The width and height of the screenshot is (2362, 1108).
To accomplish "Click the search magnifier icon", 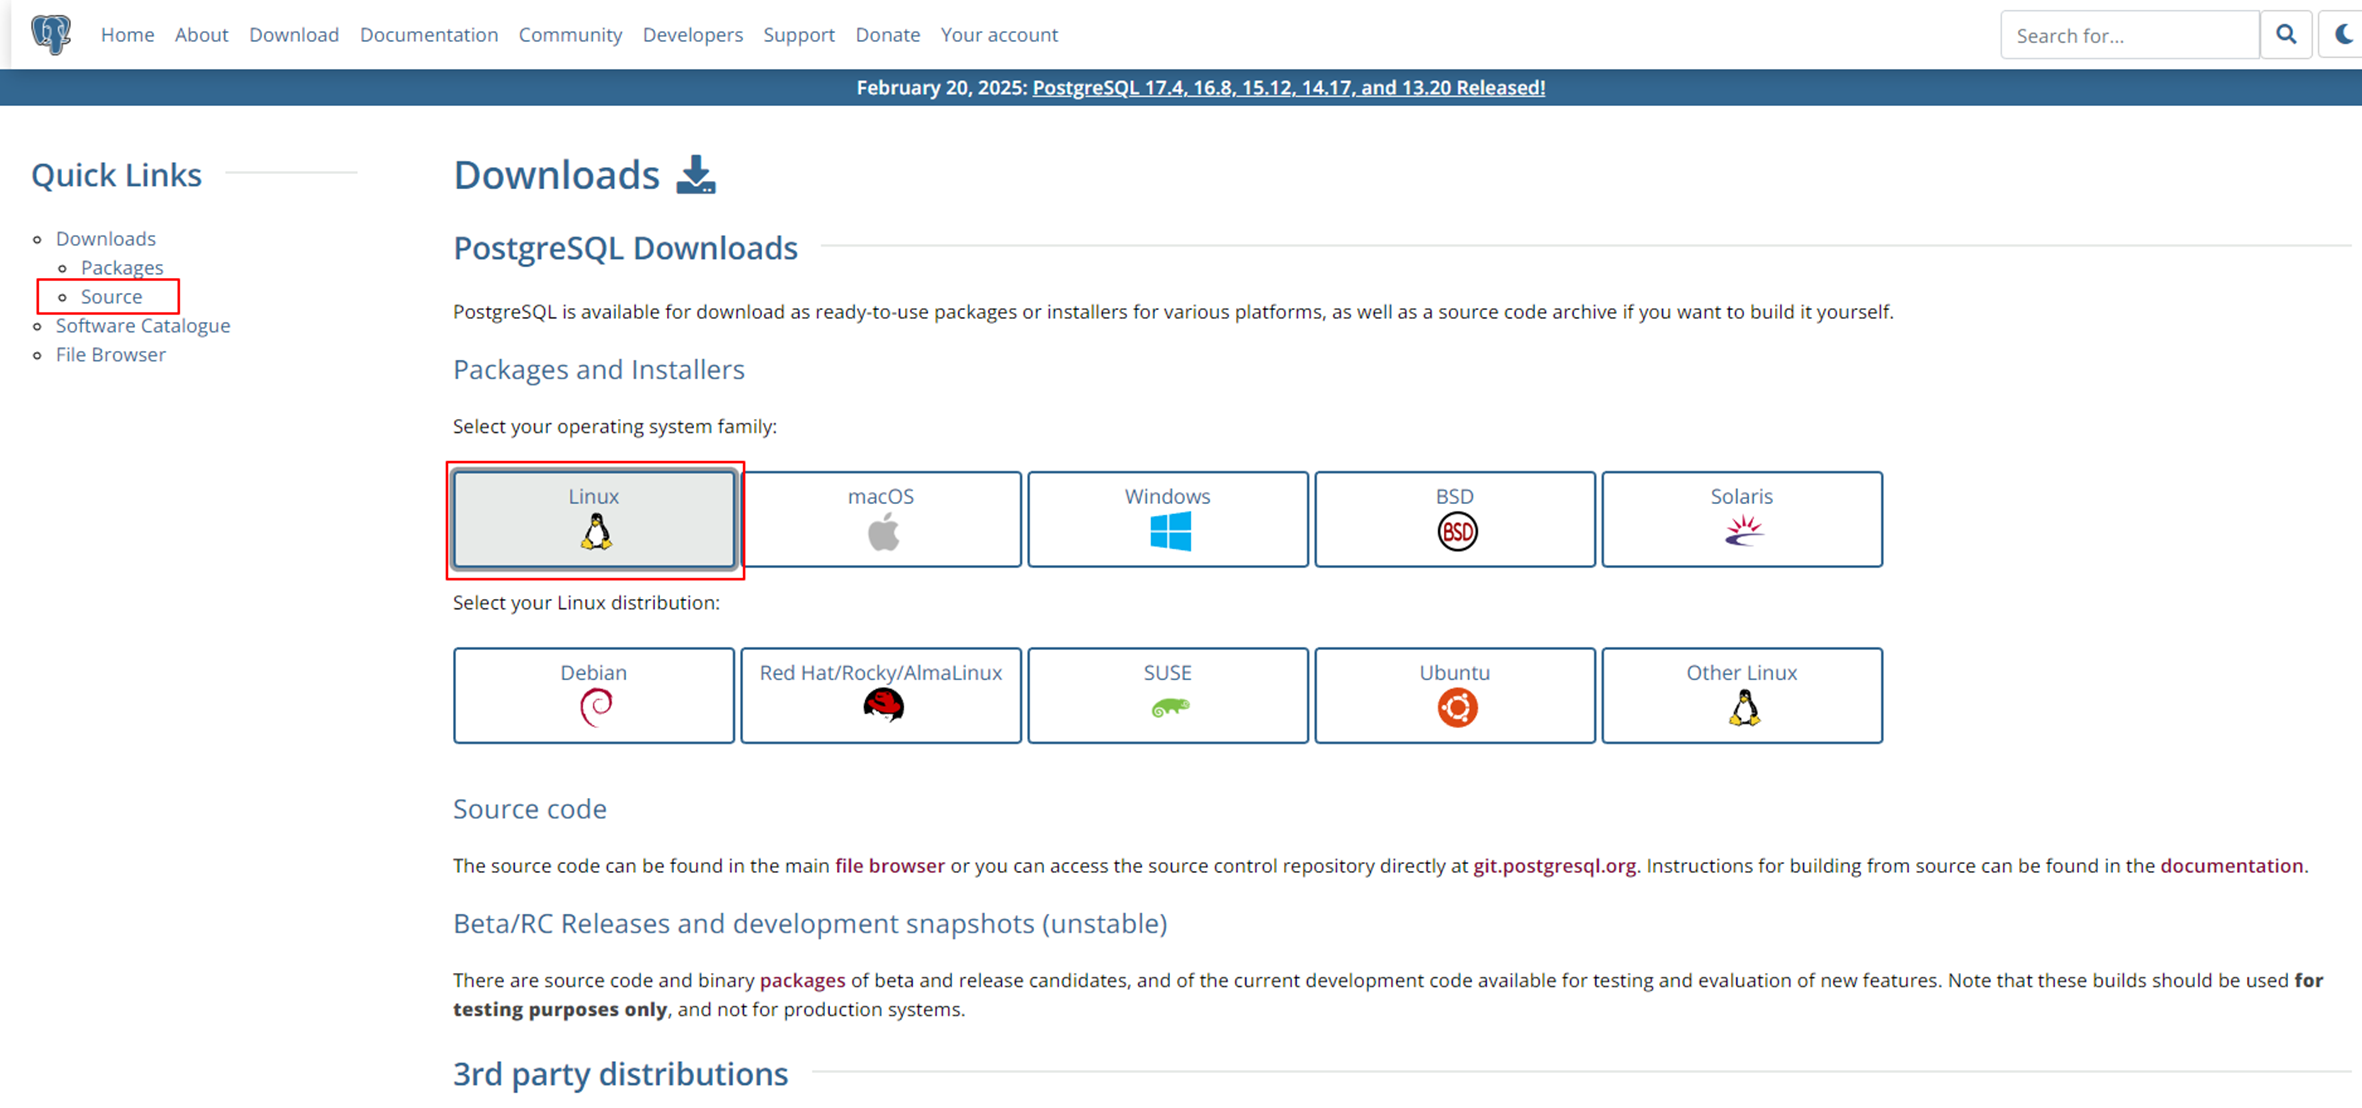I will click(2286, 35).
